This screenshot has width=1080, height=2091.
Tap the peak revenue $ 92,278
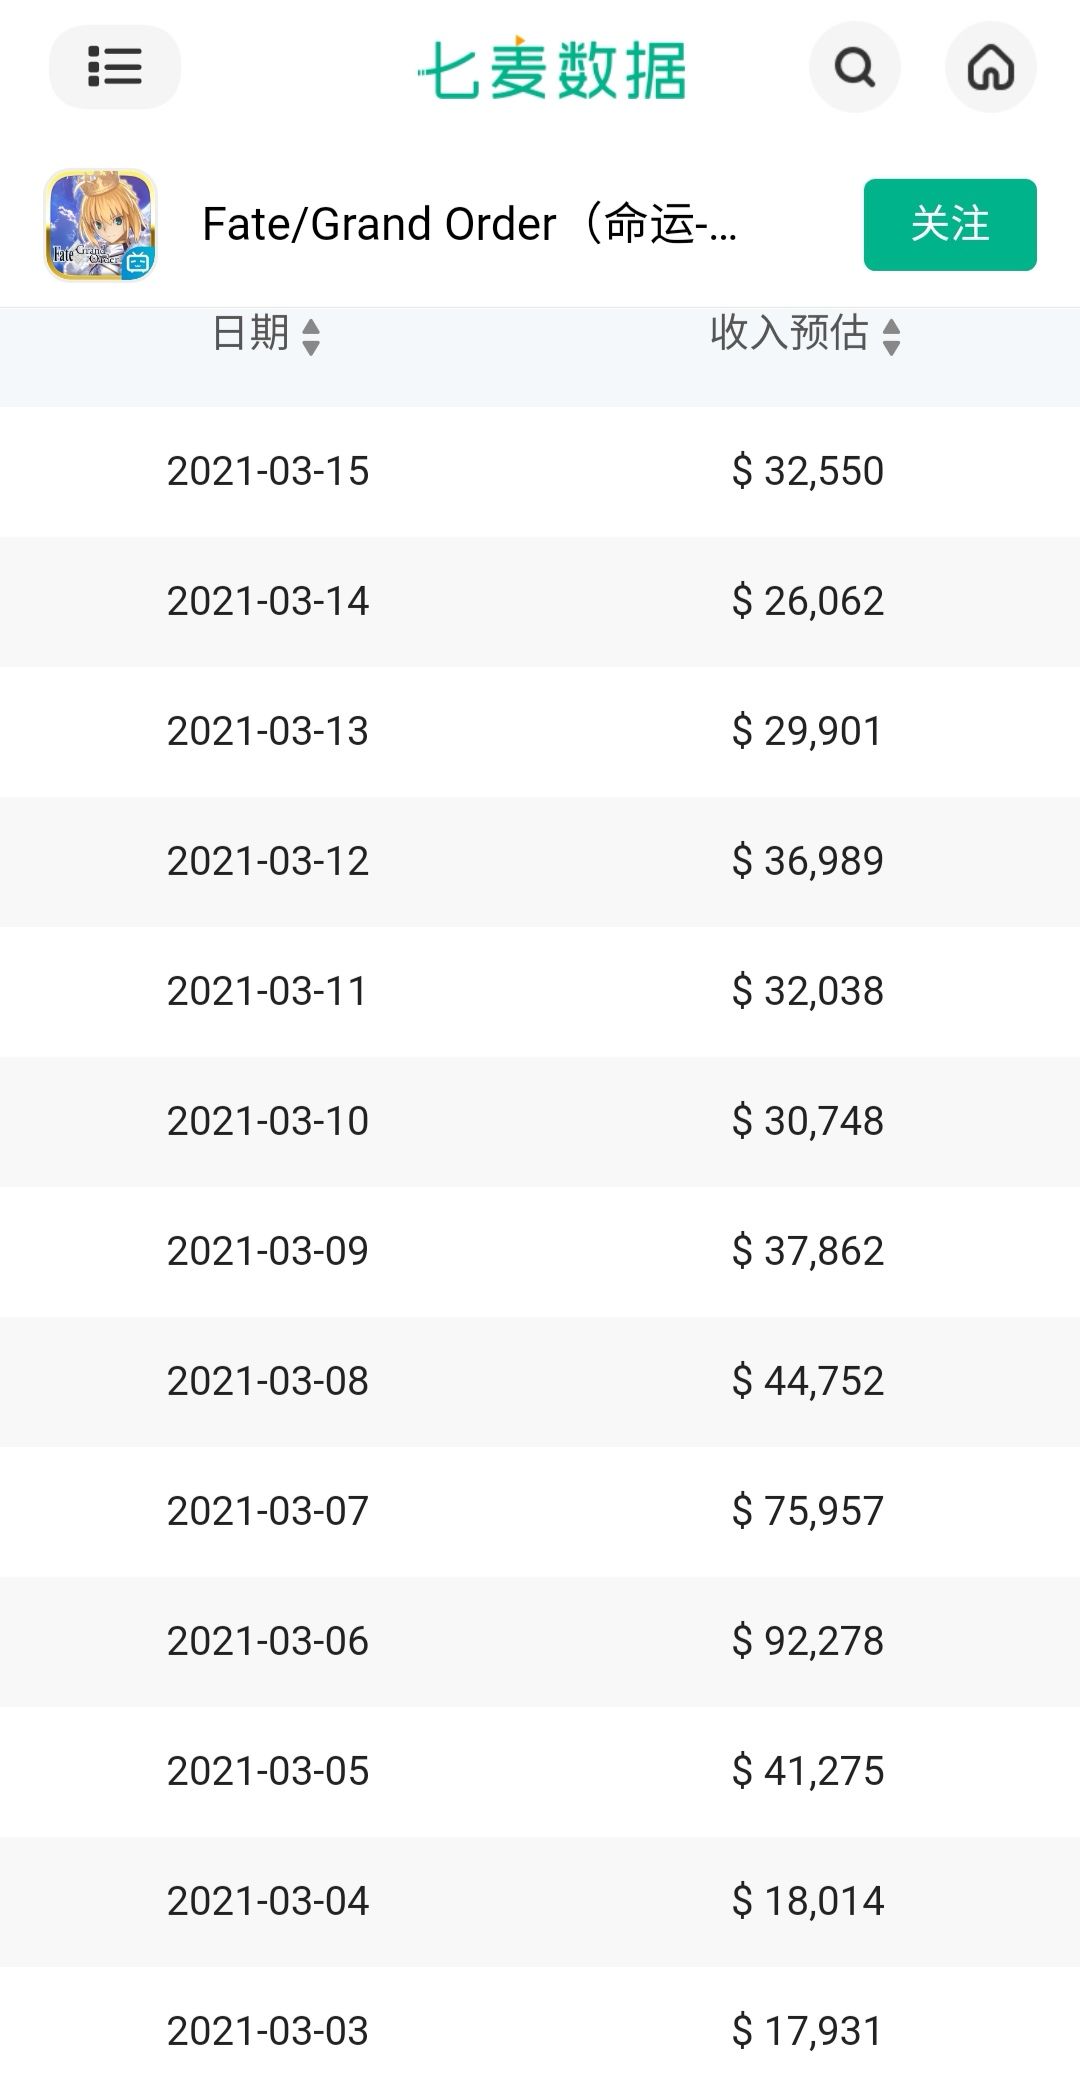point(807,1641)
